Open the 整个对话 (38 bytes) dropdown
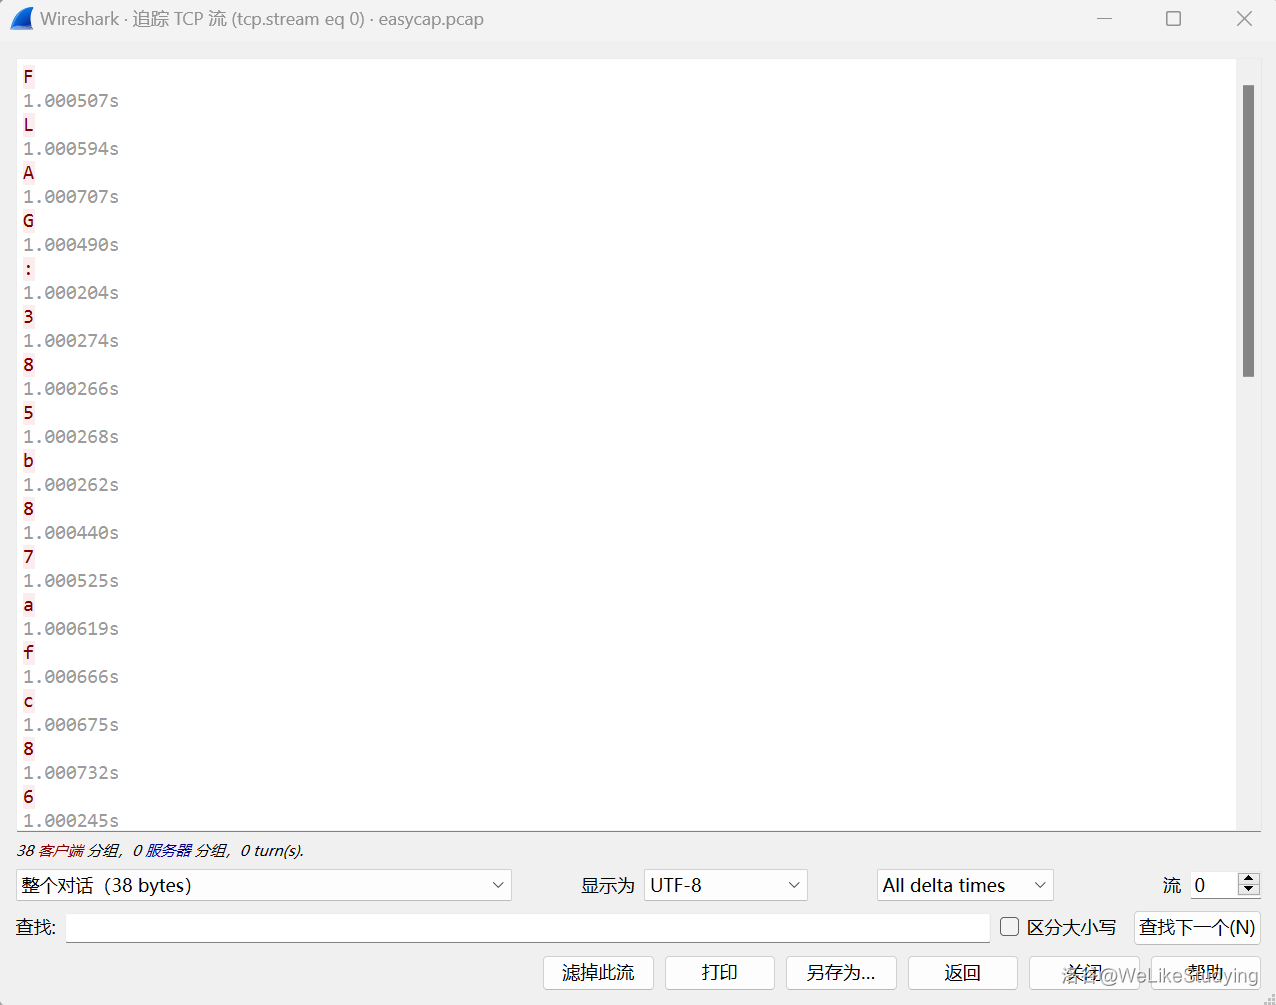Image resolution: width=1276 pixels, height=1005 pixels. [x=264, y=885]
